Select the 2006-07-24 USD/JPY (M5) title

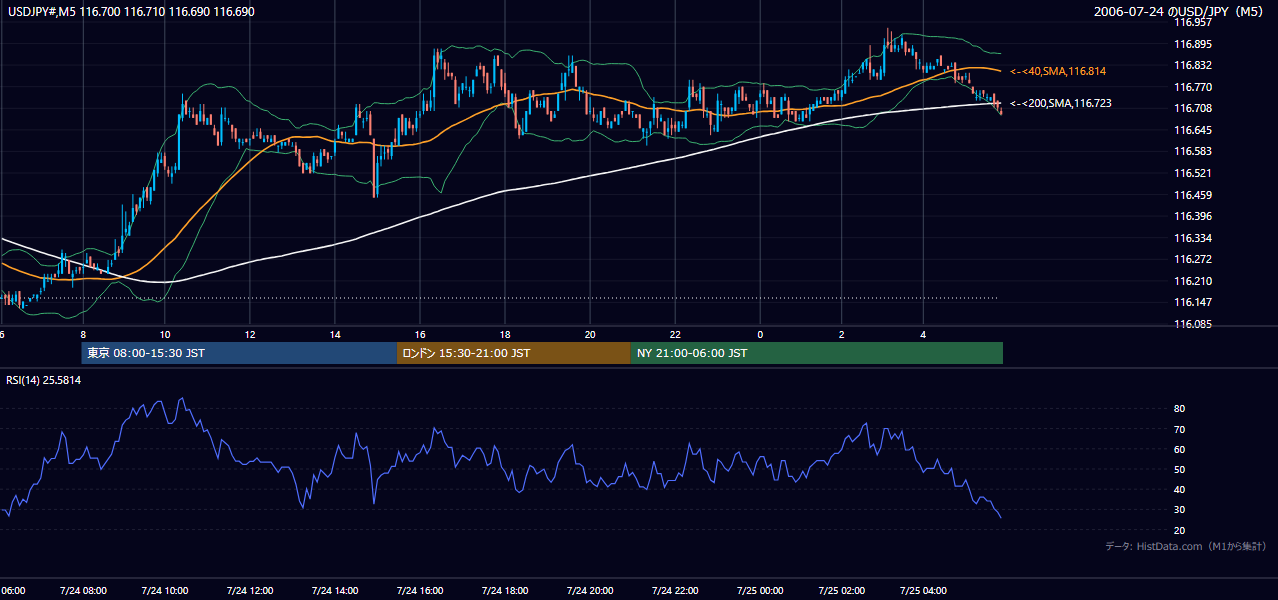pos(1181,12)
